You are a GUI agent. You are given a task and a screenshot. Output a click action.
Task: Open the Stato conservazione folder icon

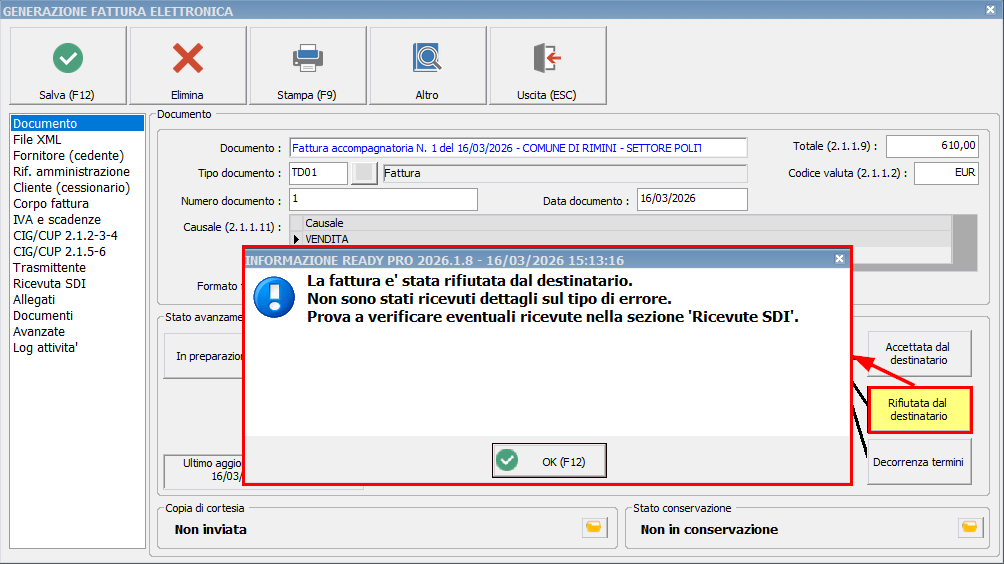click(969, 527)
